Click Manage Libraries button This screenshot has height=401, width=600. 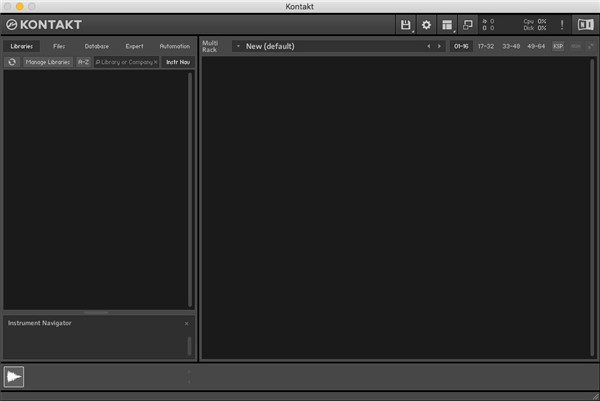[48, 62]
